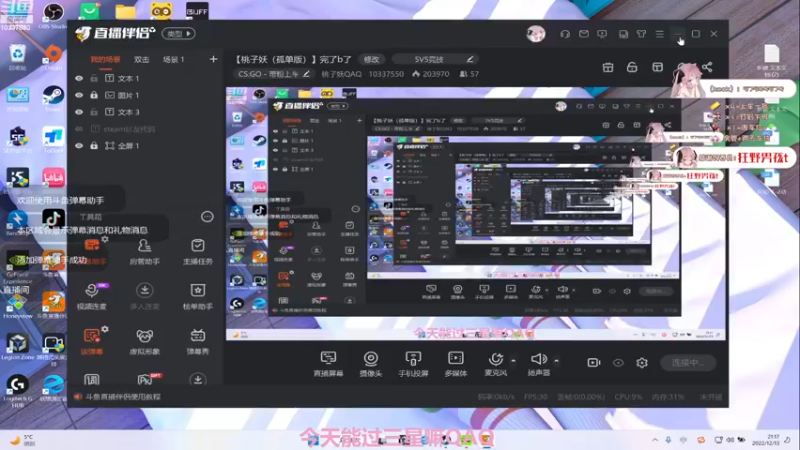This screenshot has width=800, height=450.
Task: Expand speaker volume arrow
Action: [557, 361]
